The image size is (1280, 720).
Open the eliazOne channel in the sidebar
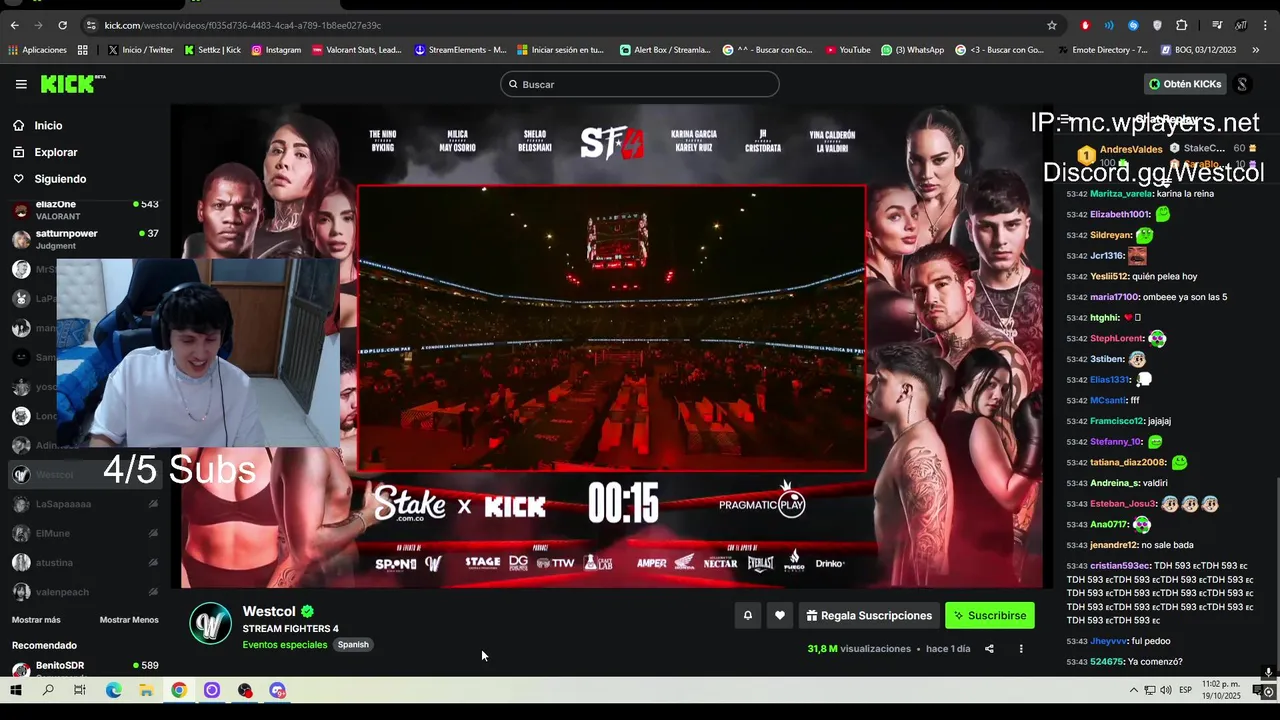(85, 210)
